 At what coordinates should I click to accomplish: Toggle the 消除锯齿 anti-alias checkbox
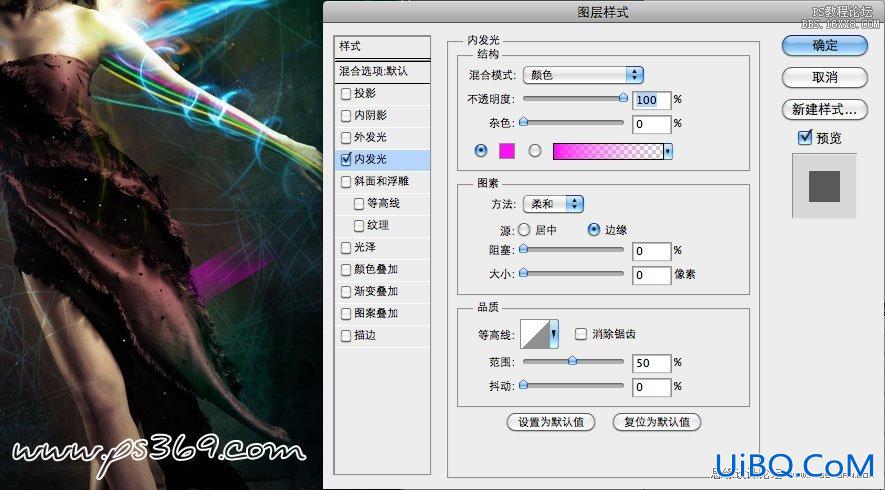pos(581,334)
